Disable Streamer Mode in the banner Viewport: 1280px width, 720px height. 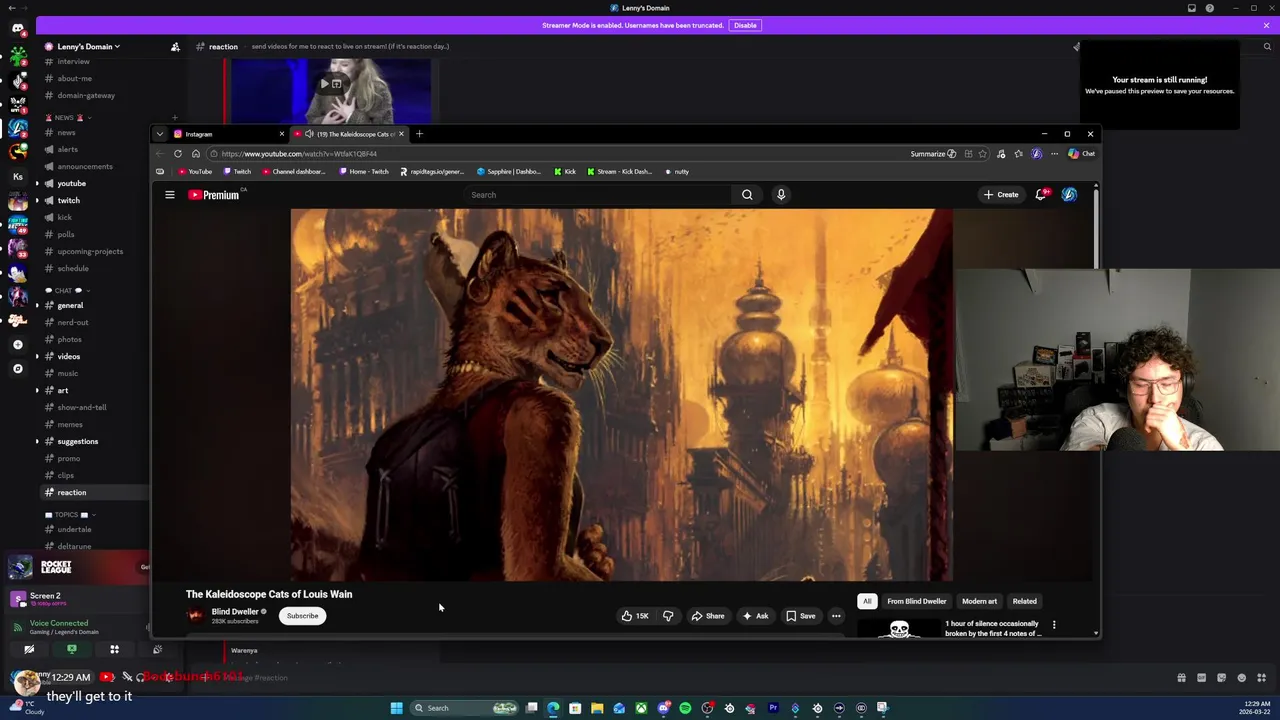(745, 25)
